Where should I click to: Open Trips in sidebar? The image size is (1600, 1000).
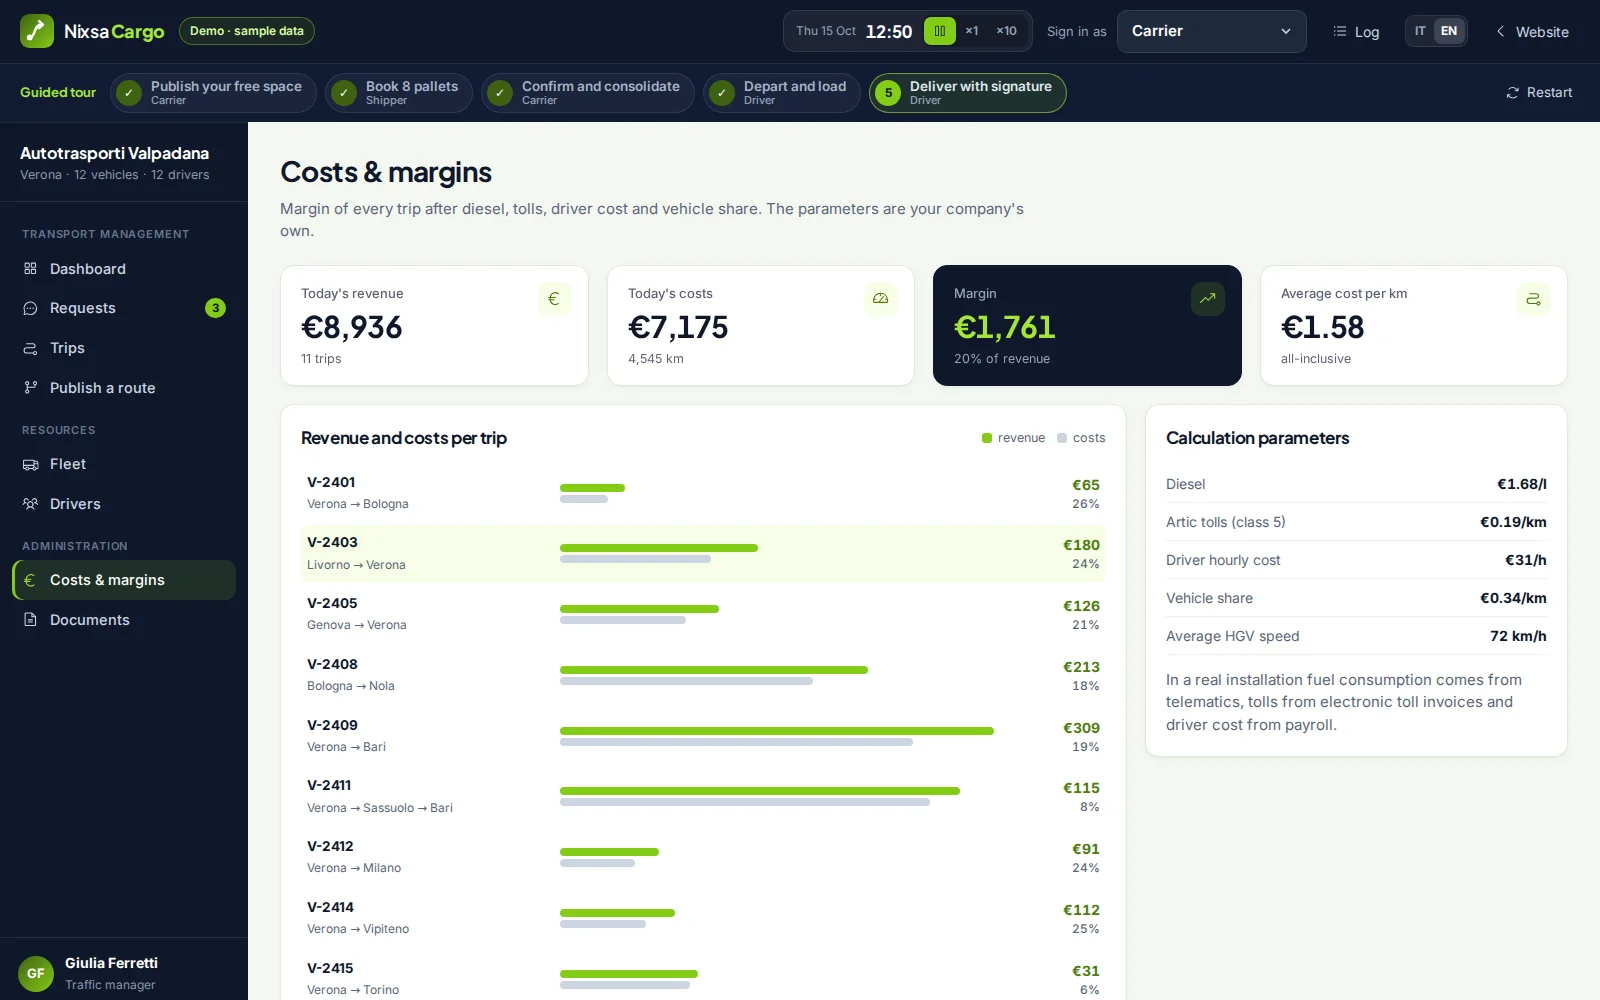(124, 348)
